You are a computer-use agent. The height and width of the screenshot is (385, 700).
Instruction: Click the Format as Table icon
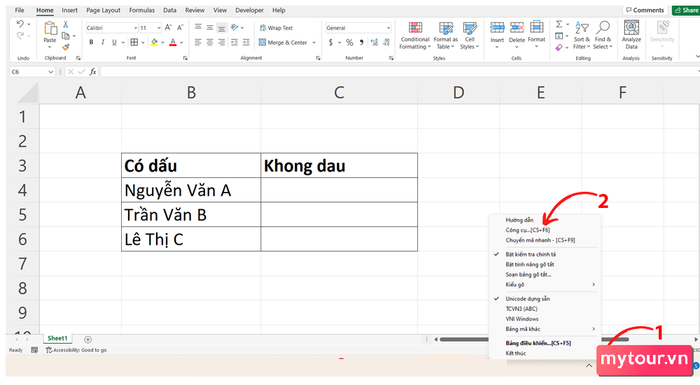point(446,36)
